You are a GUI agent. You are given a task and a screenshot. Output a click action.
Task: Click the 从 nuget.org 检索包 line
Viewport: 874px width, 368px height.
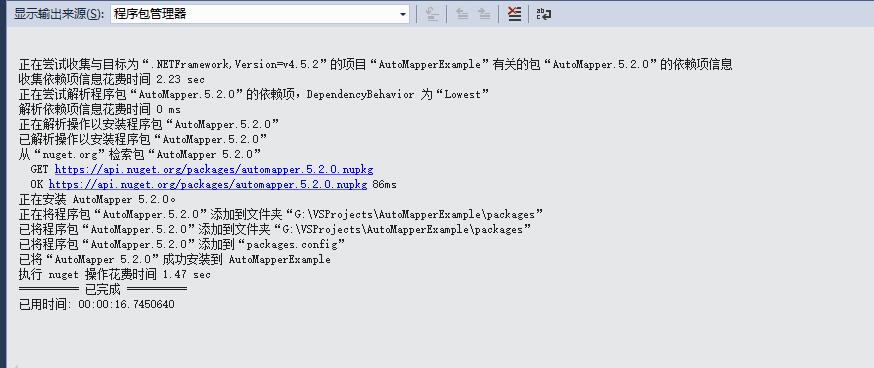(140, 154)
